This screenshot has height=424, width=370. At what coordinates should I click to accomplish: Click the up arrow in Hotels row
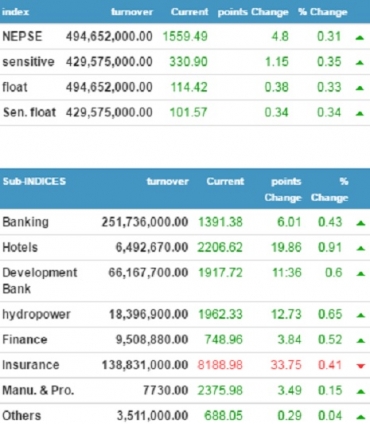pyautogui.click(x=361, y=248)
